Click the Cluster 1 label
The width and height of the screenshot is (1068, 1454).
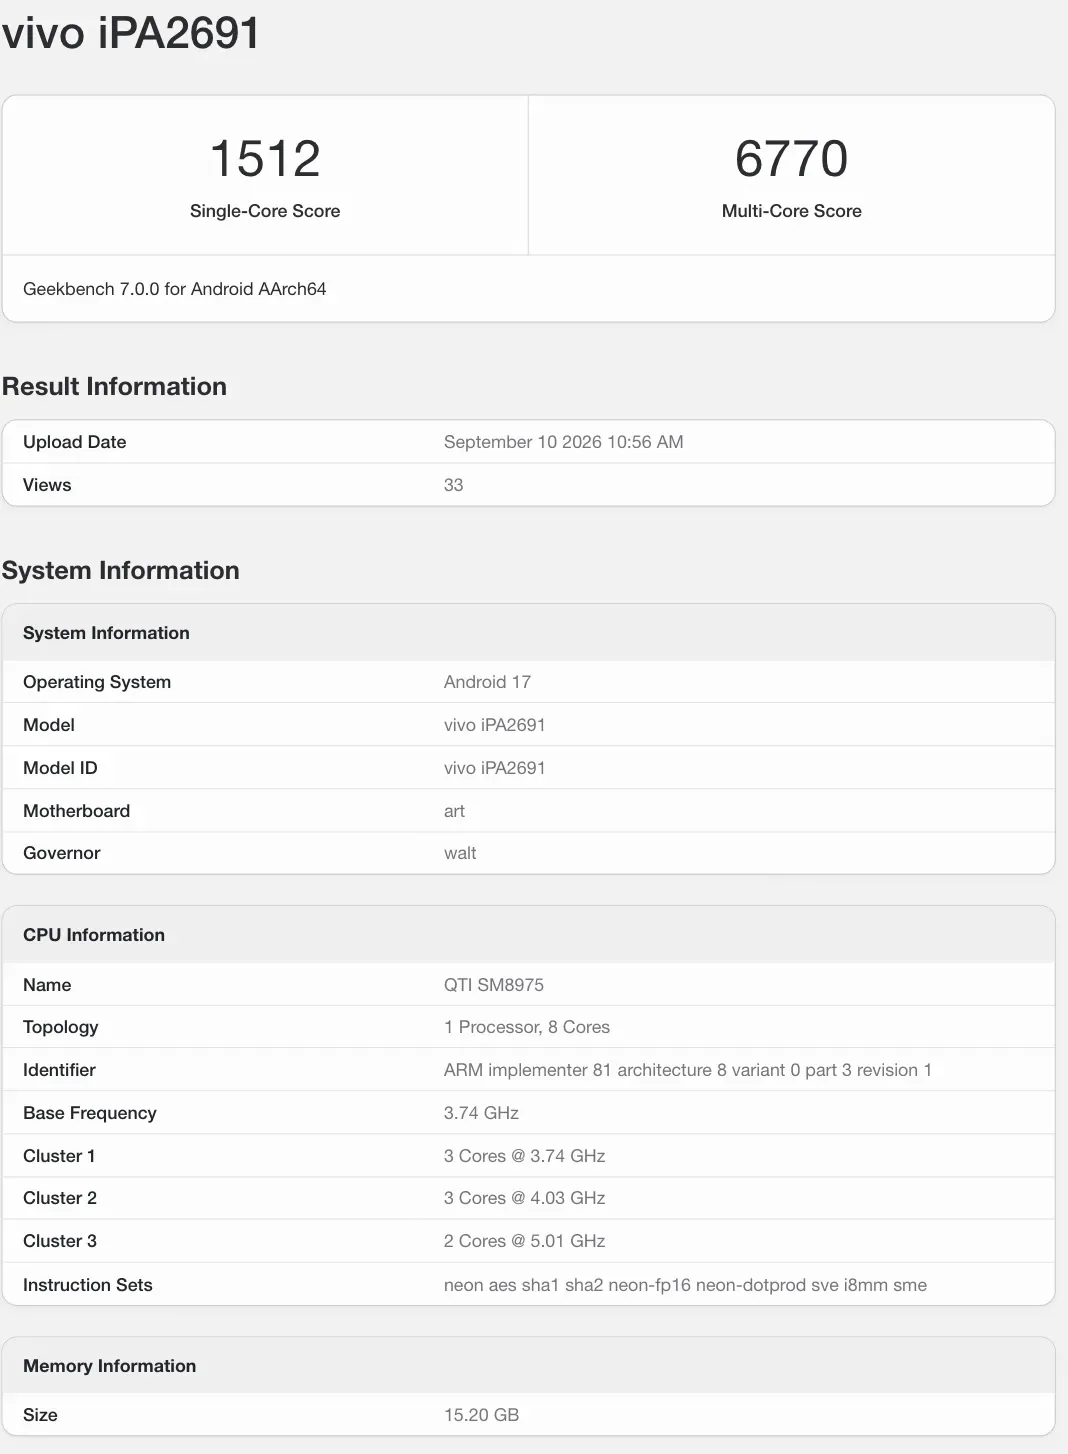click(x=59, y=1156)
